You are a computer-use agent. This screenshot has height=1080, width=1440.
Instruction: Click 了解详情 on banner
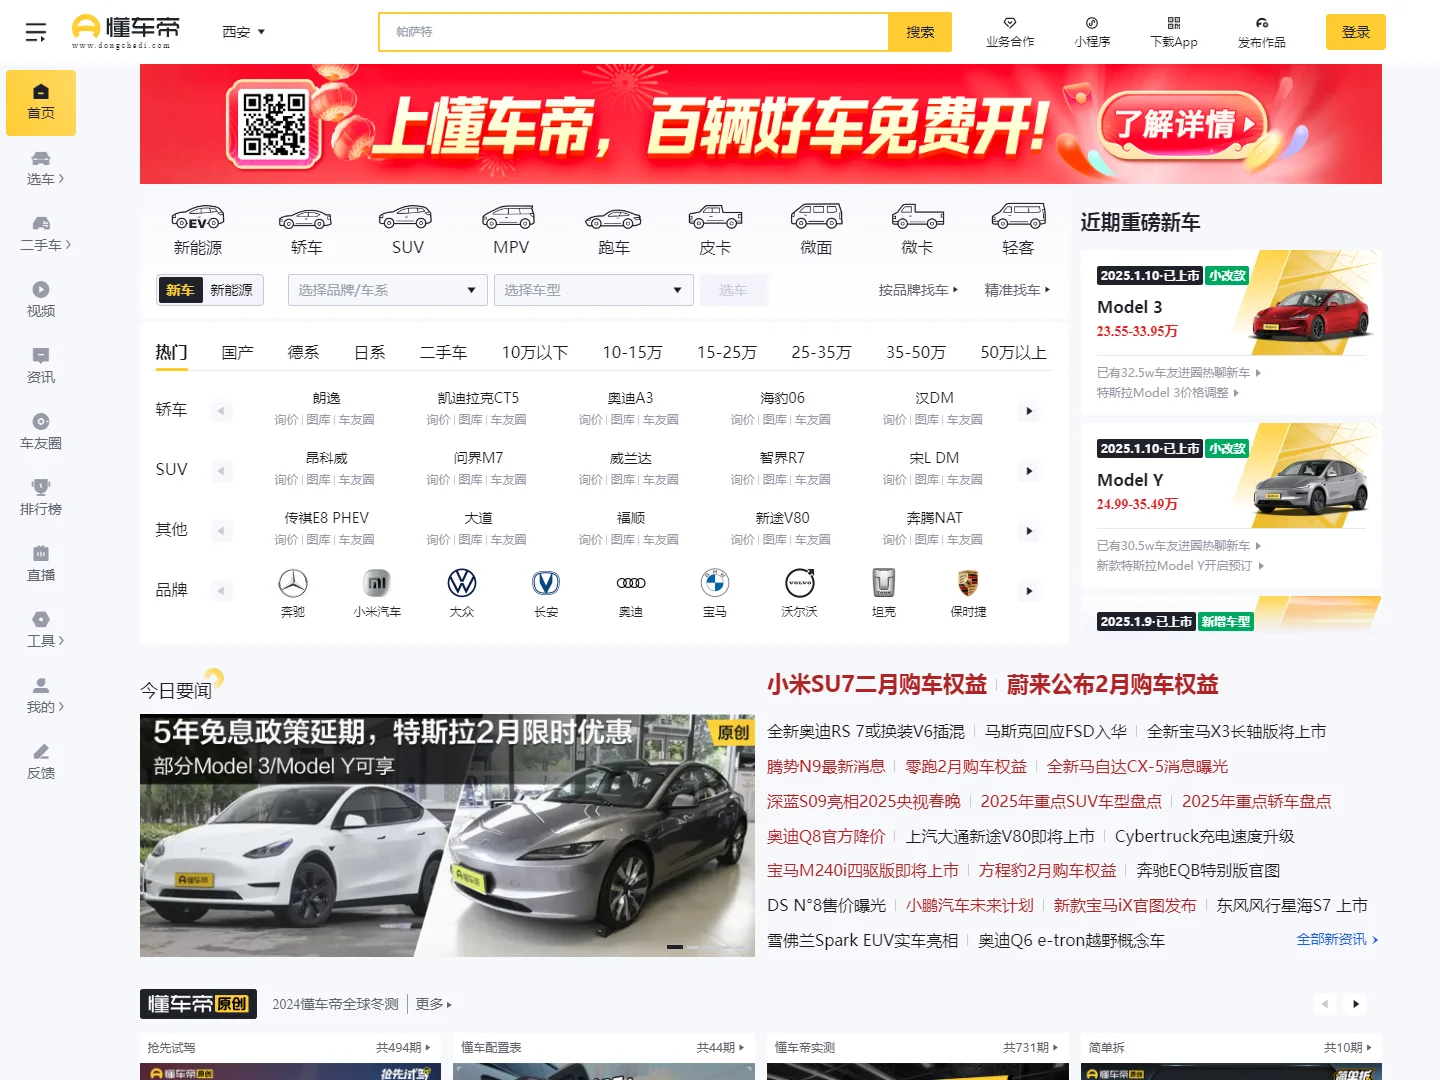tap(1183, 125)
